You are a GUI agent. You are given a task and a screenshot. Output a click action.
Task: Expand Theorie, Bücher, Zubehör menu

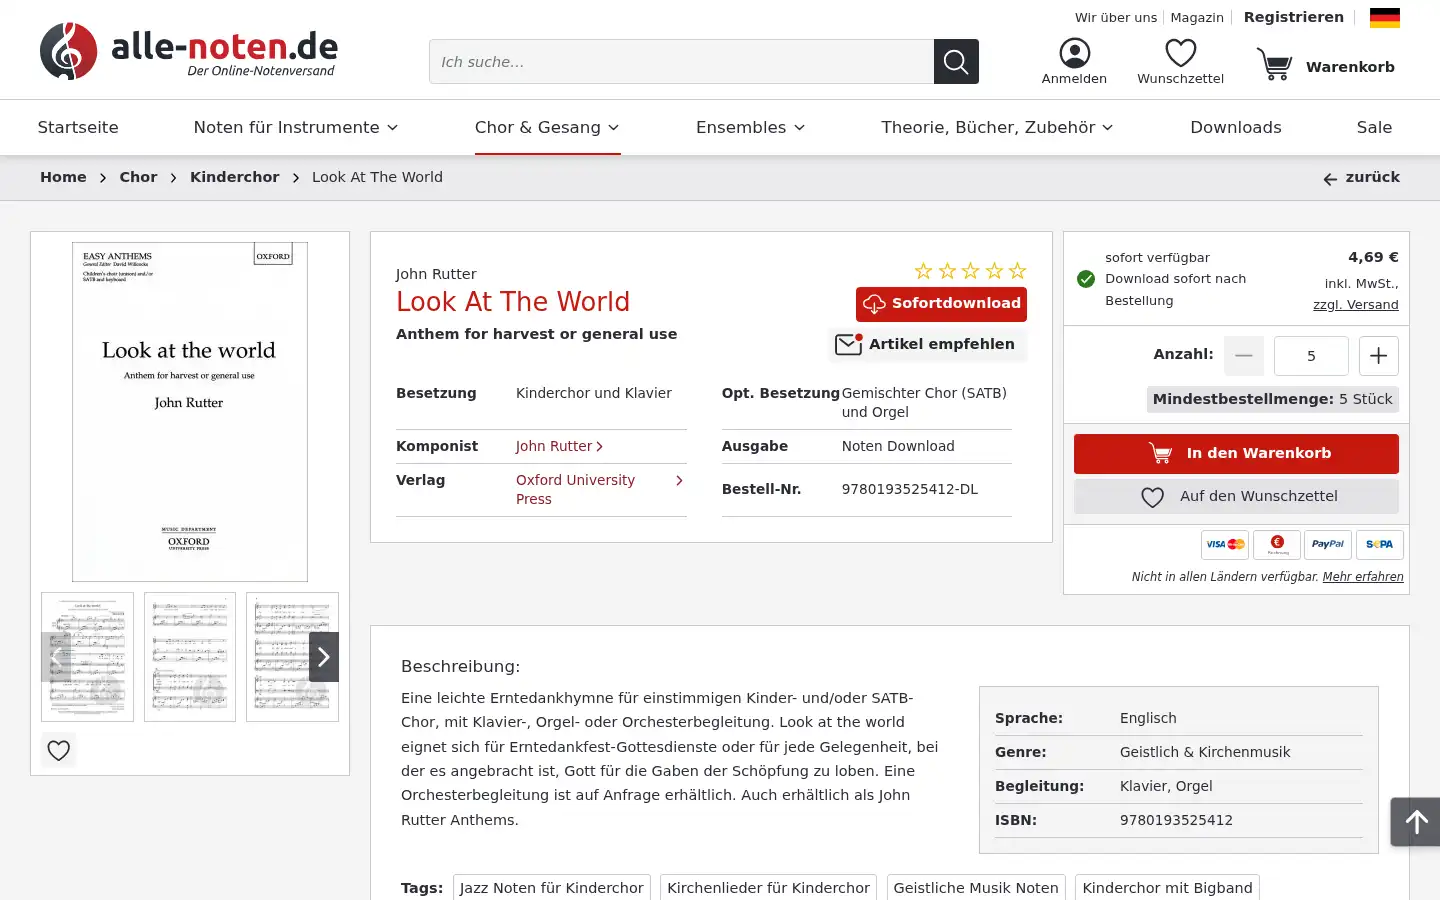pyautogui.click(x=997, y=127)
